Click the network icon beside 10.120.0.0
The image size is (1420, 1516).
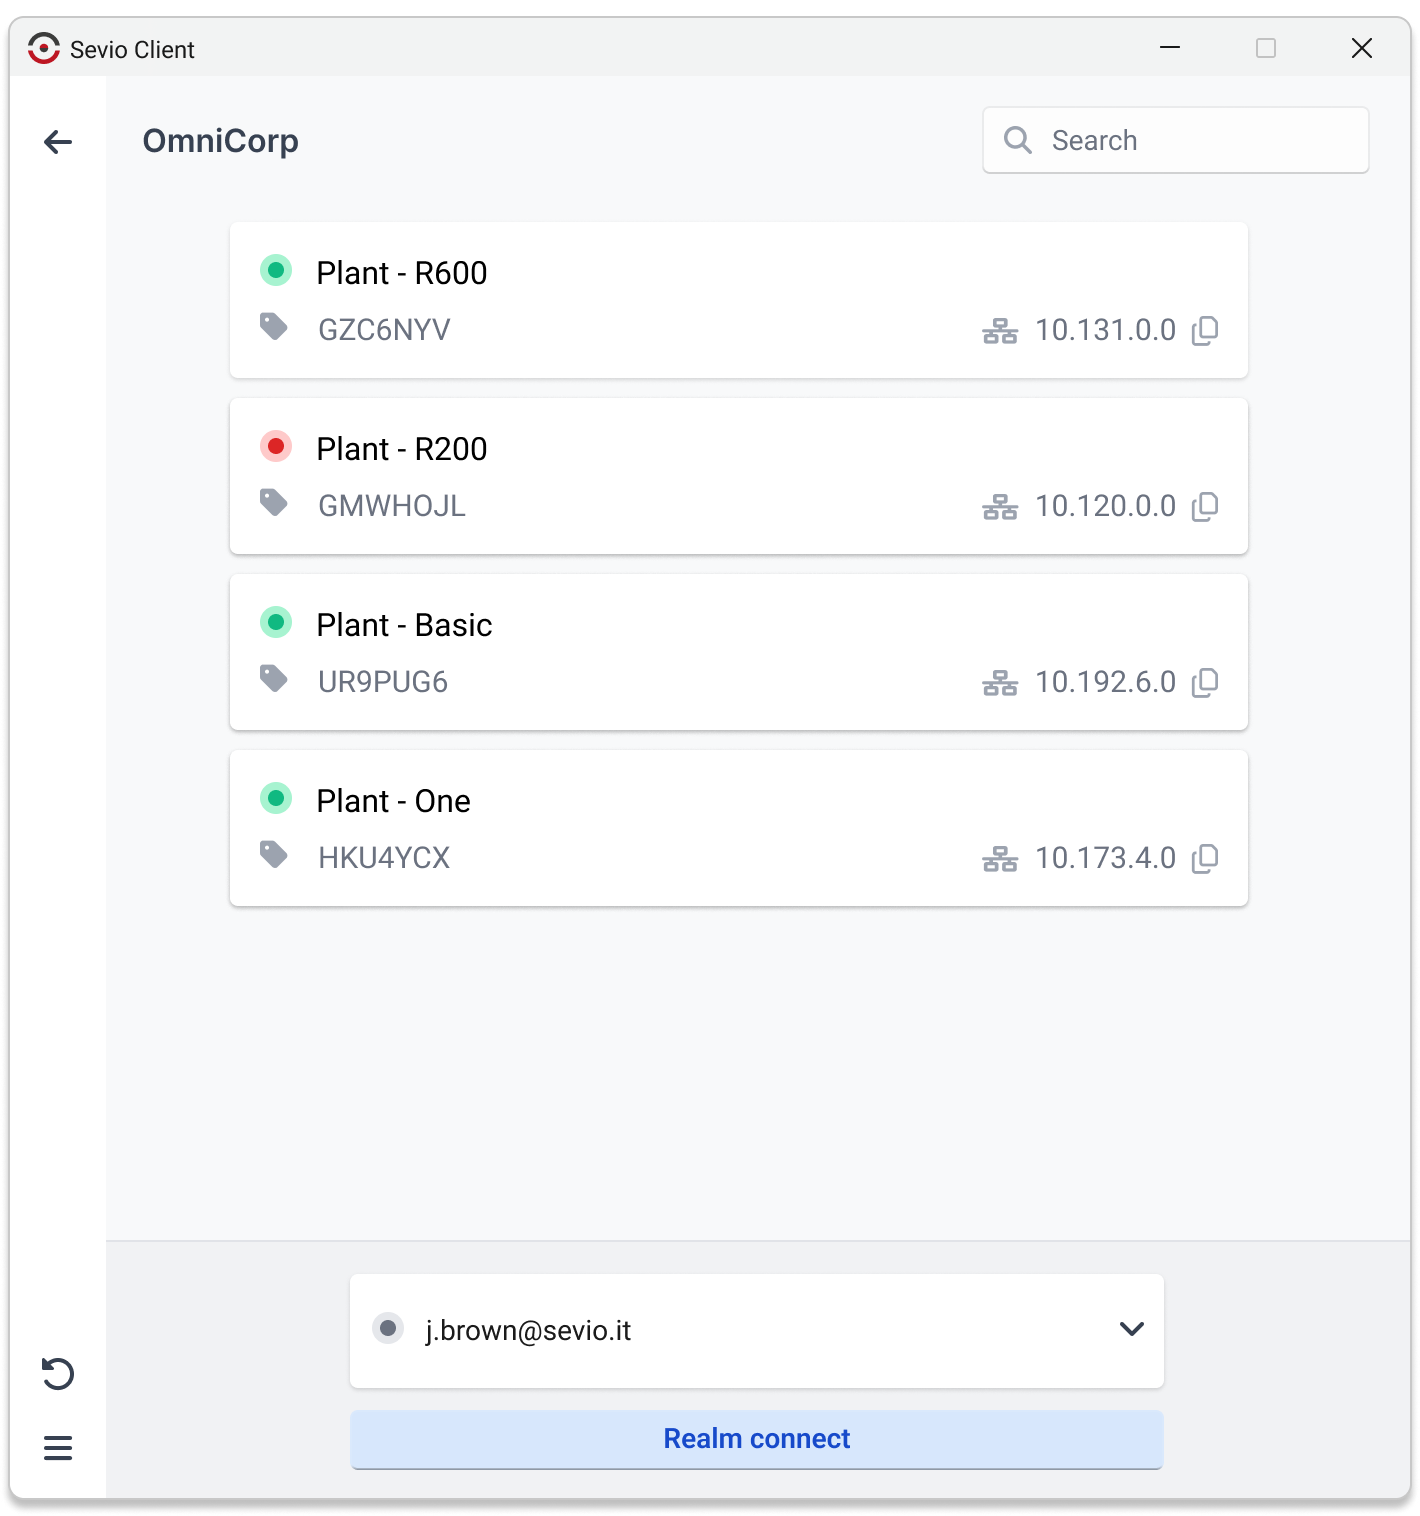pos(999,507)
